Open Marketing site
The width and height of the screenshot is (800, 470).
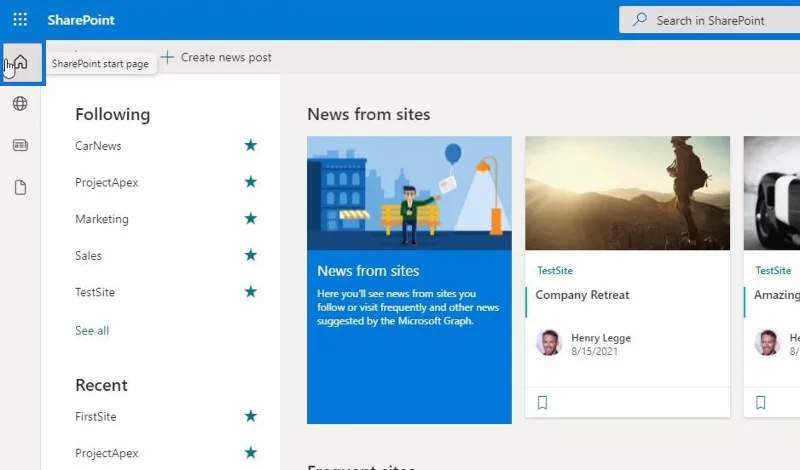coord(102,219)
